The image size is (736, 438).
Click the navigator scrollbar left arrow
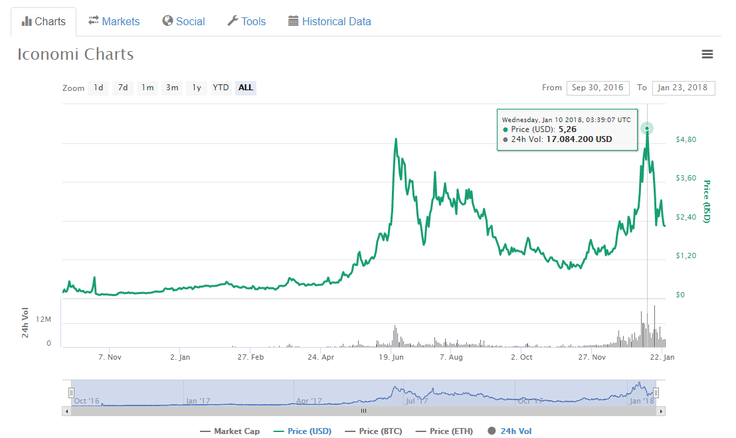pyautogui.click(x=67, y=411)
